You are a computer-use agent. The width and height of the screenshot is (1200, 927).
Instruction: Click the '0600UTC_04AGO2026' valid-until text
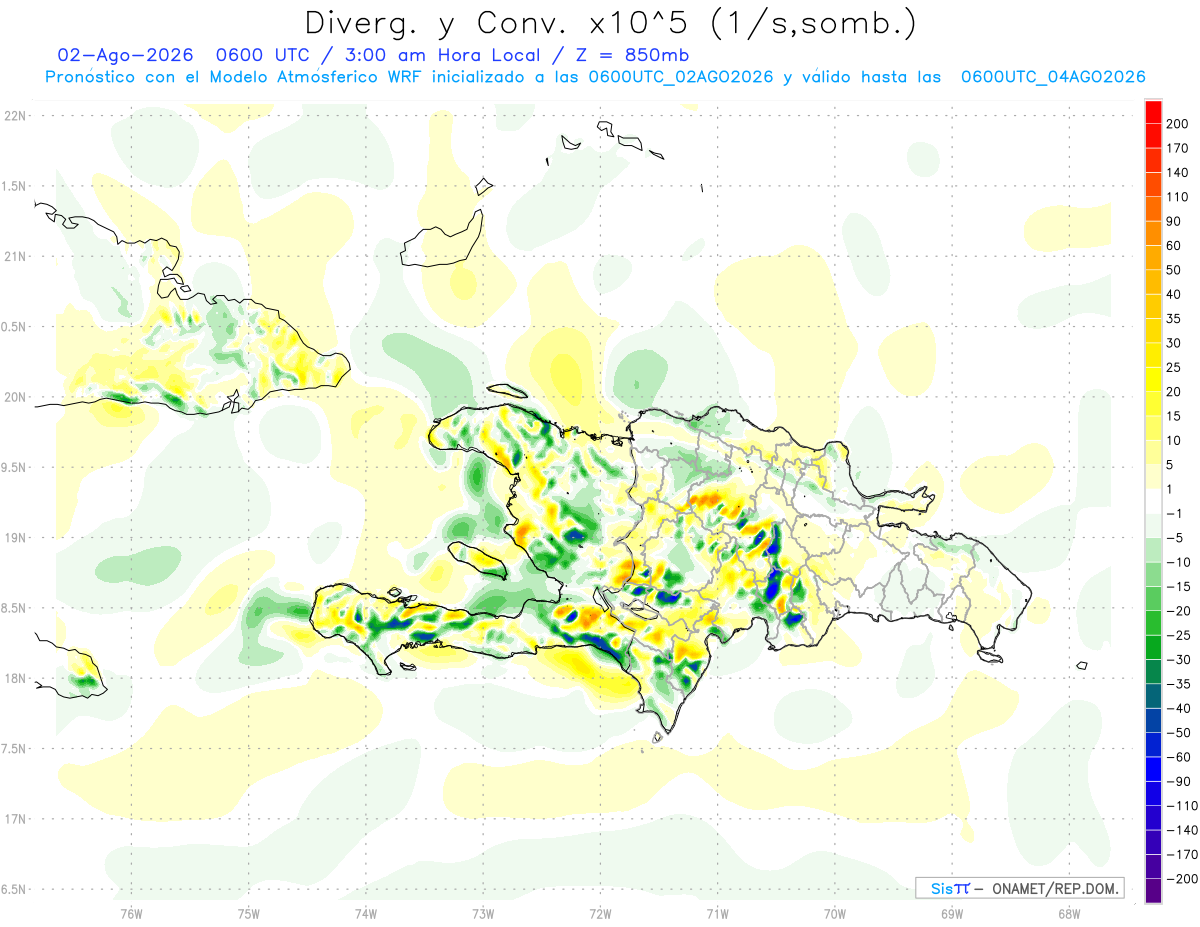1052,77
